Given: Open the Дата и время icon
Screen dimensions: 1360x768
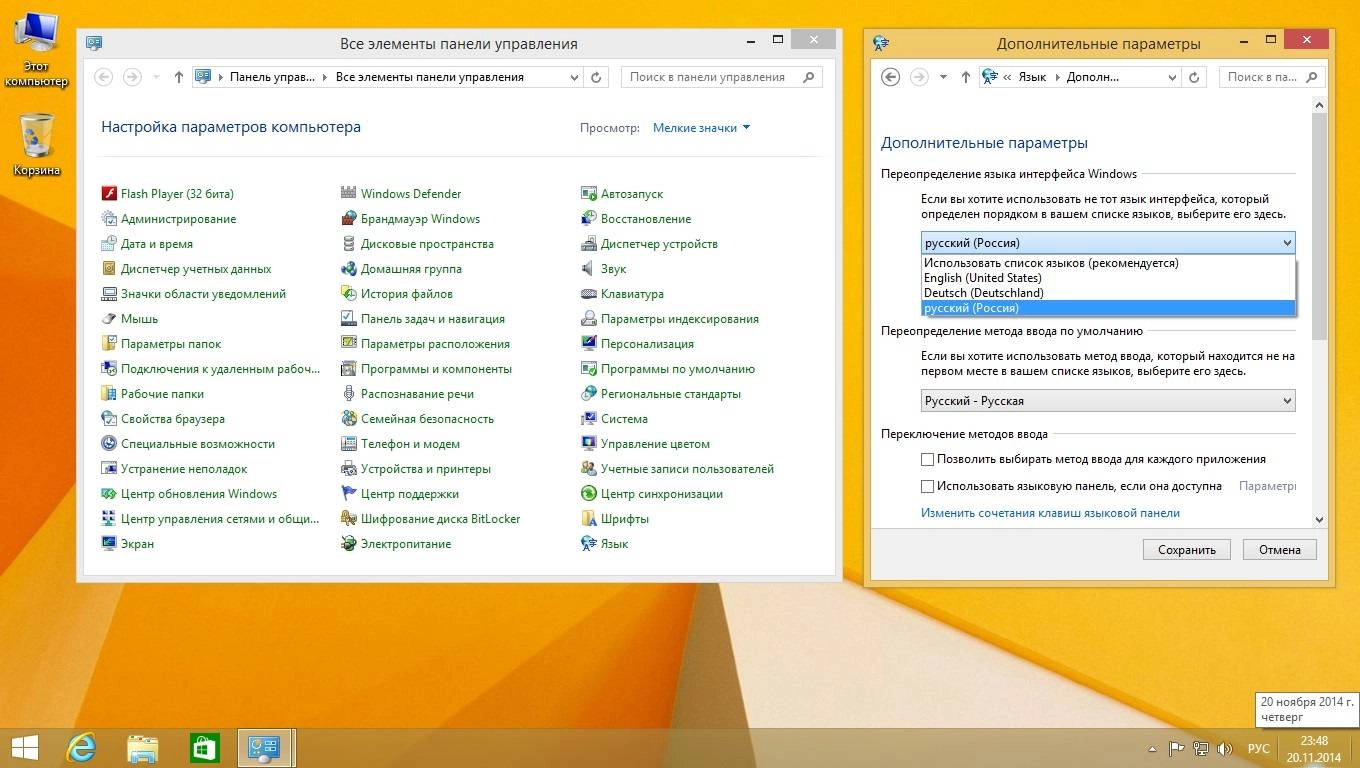Looking at the screenshot, I should tap(110, 244).
